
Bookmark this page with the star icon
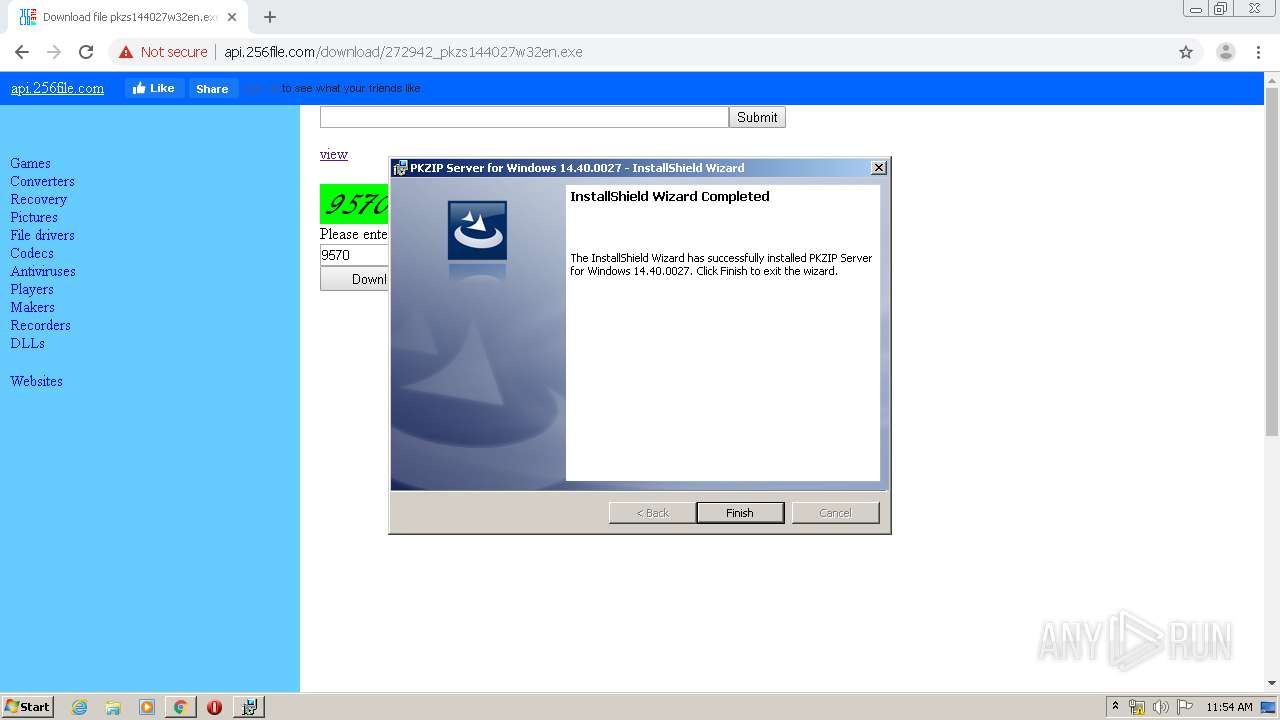point(1186,52)
